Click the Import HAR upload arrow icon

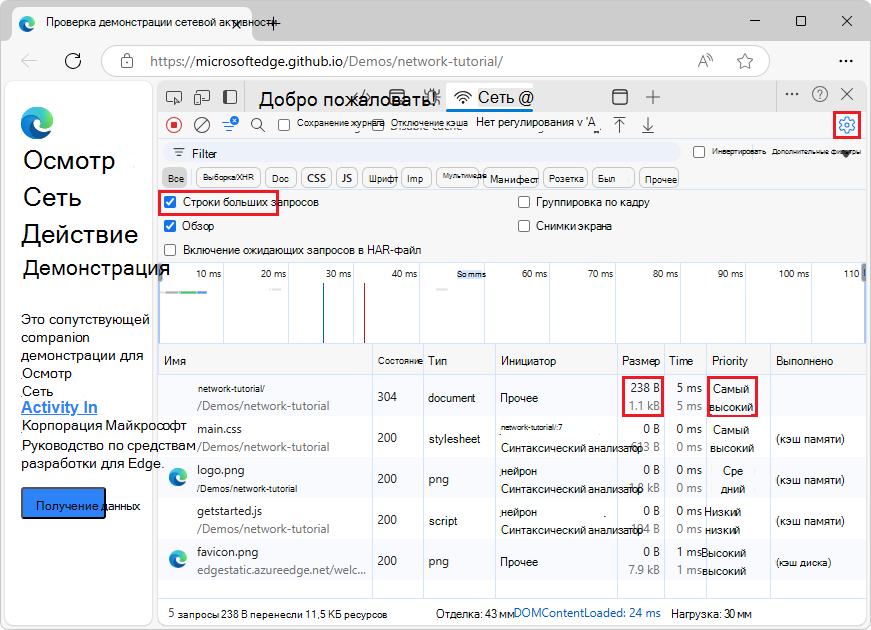619,125
